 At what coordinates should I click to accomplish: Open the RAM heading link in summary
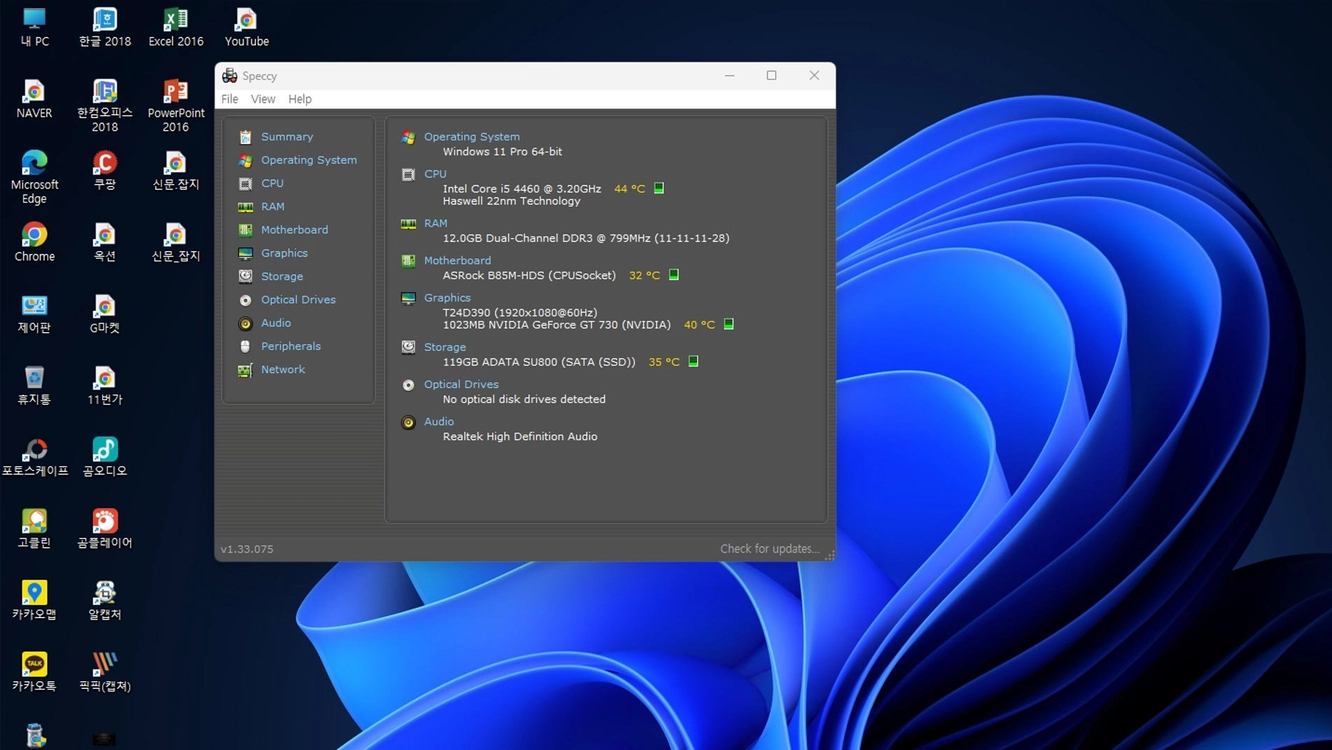tap(436, 223)
